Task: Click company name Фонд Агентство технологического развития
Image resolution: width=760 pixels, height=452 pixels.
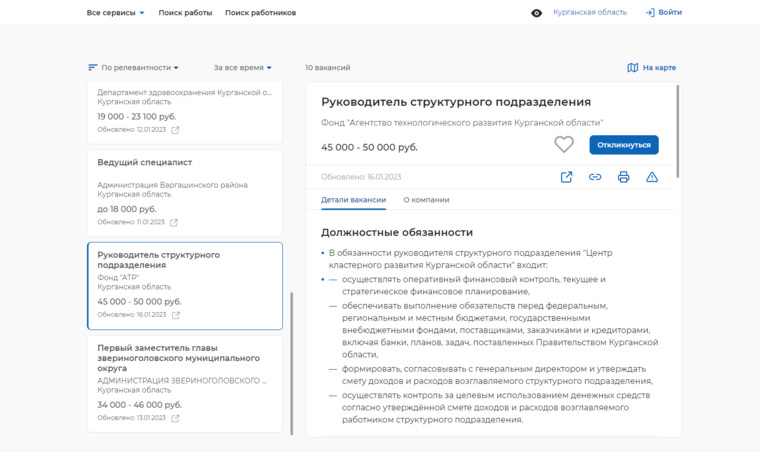Action: (462, 123)
